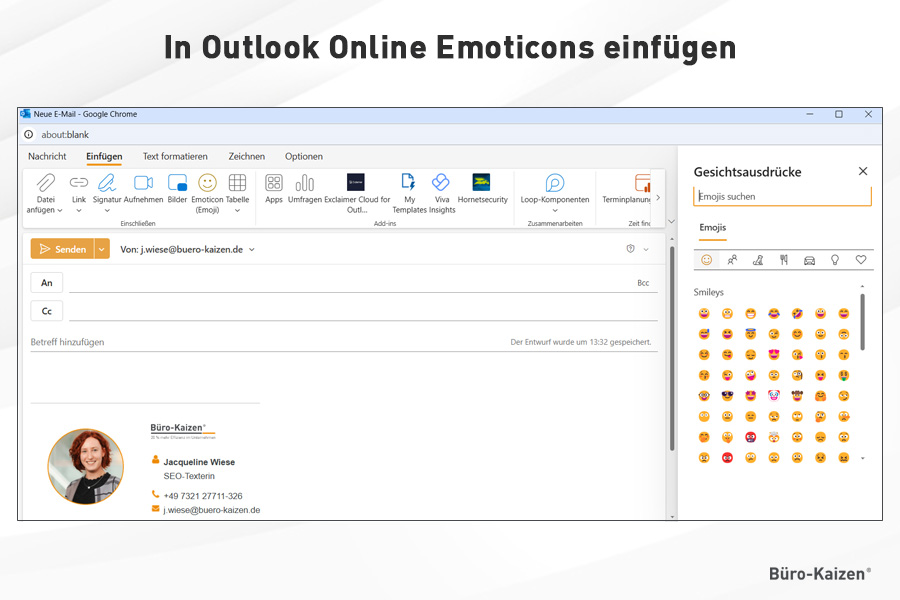Click the signature profile photo
Image resolution: width=900 pixels, height=600 pixels.
click(86, 466)
